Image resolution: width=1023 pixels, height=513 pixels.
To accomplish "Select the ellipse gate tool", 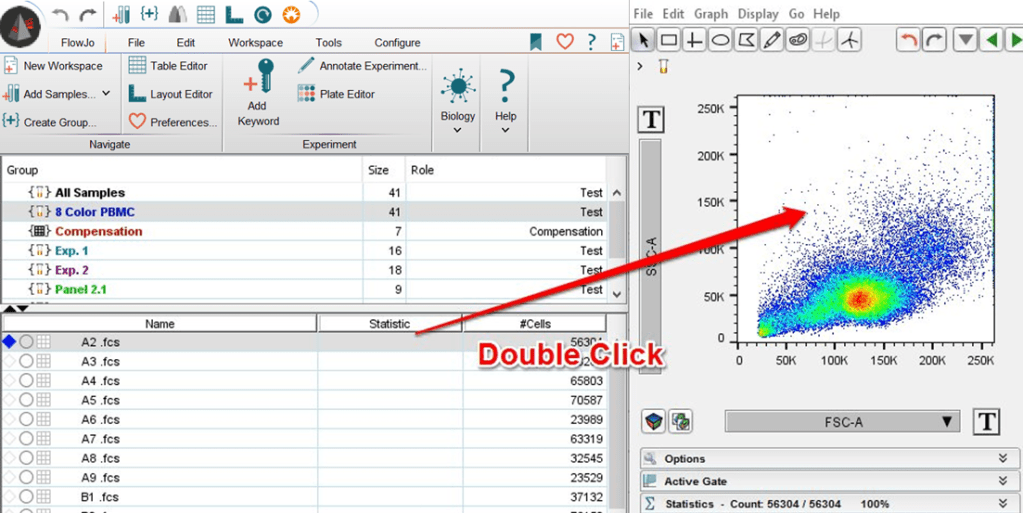I will 719,40.
